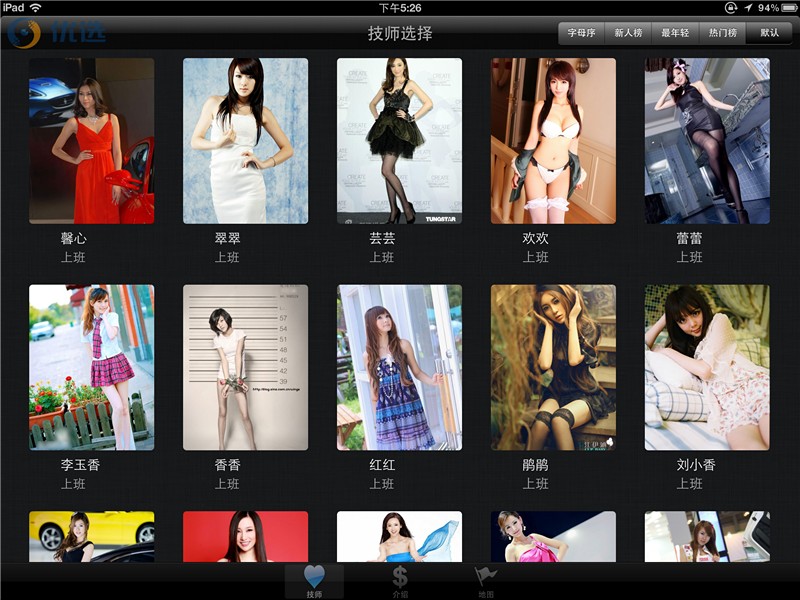Screen dimensions: 800x600
Task: Open 李玉香's photo card
Action: [91, 367]
